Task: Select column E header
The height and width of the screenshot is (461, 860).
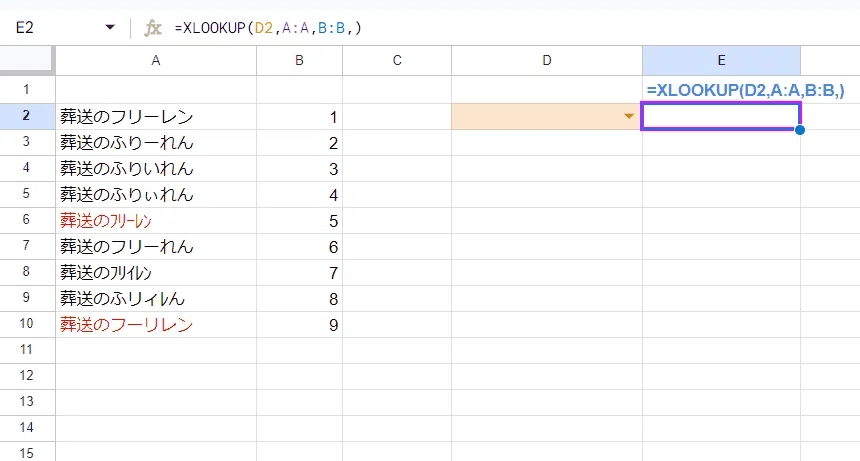Action: tap(721, 61)
